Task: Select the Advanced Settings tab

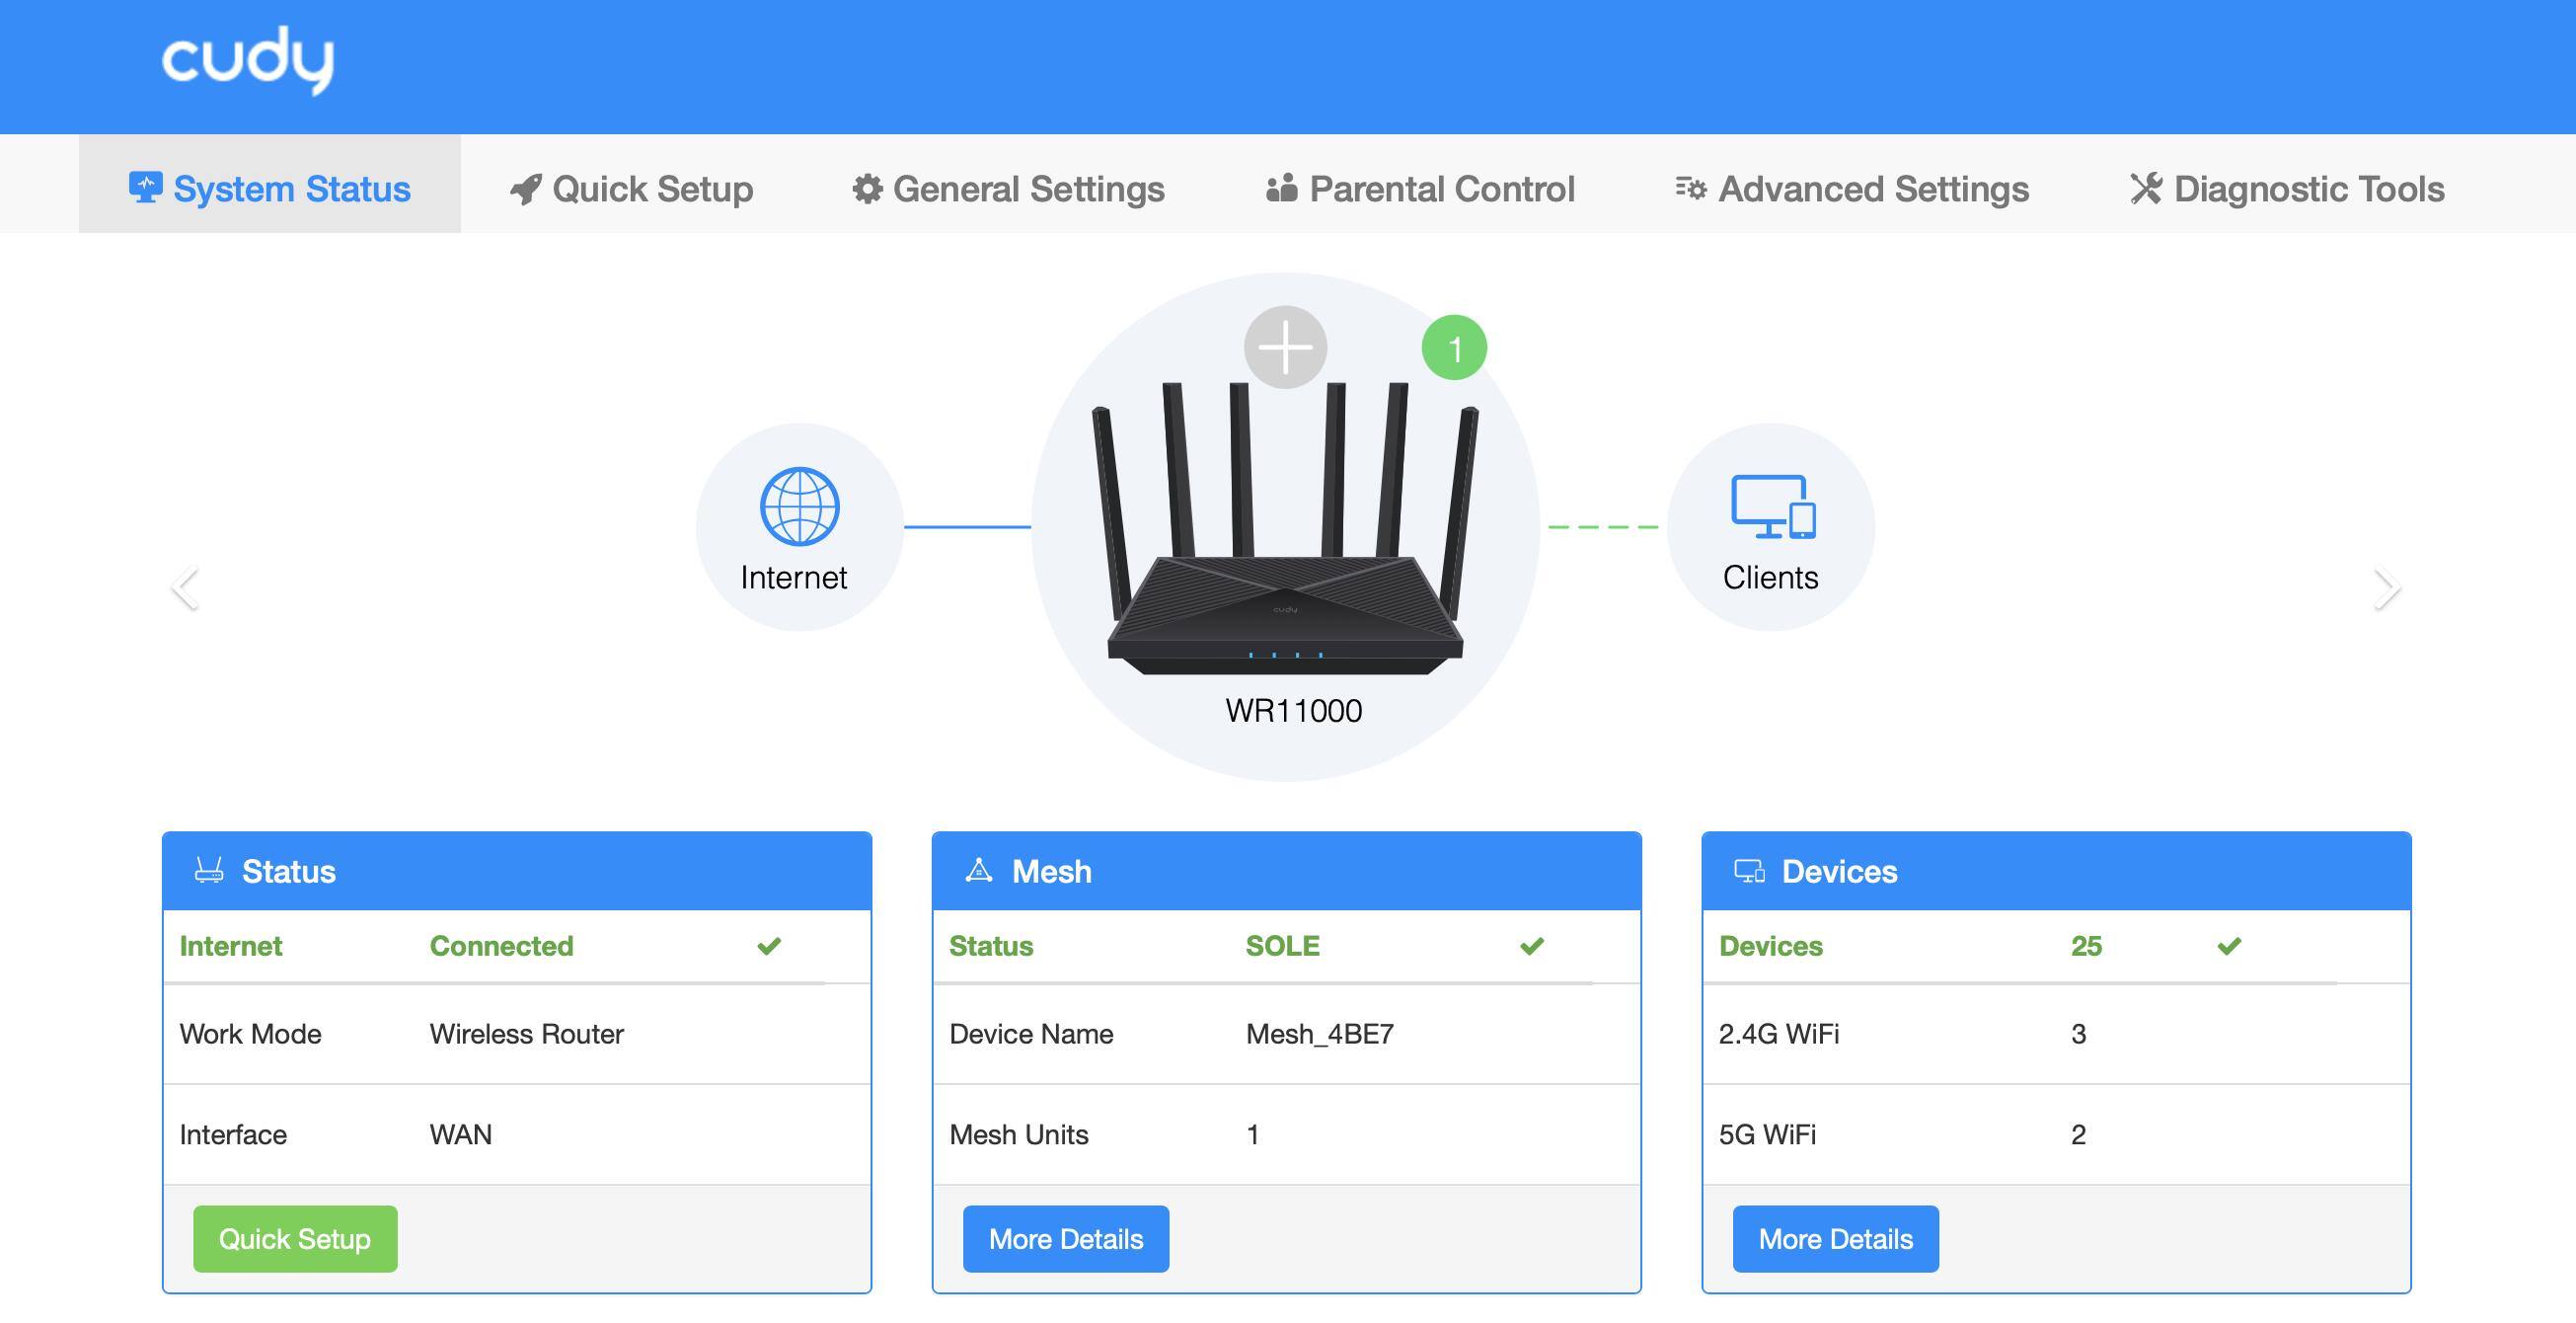Action: (1852, 189)
